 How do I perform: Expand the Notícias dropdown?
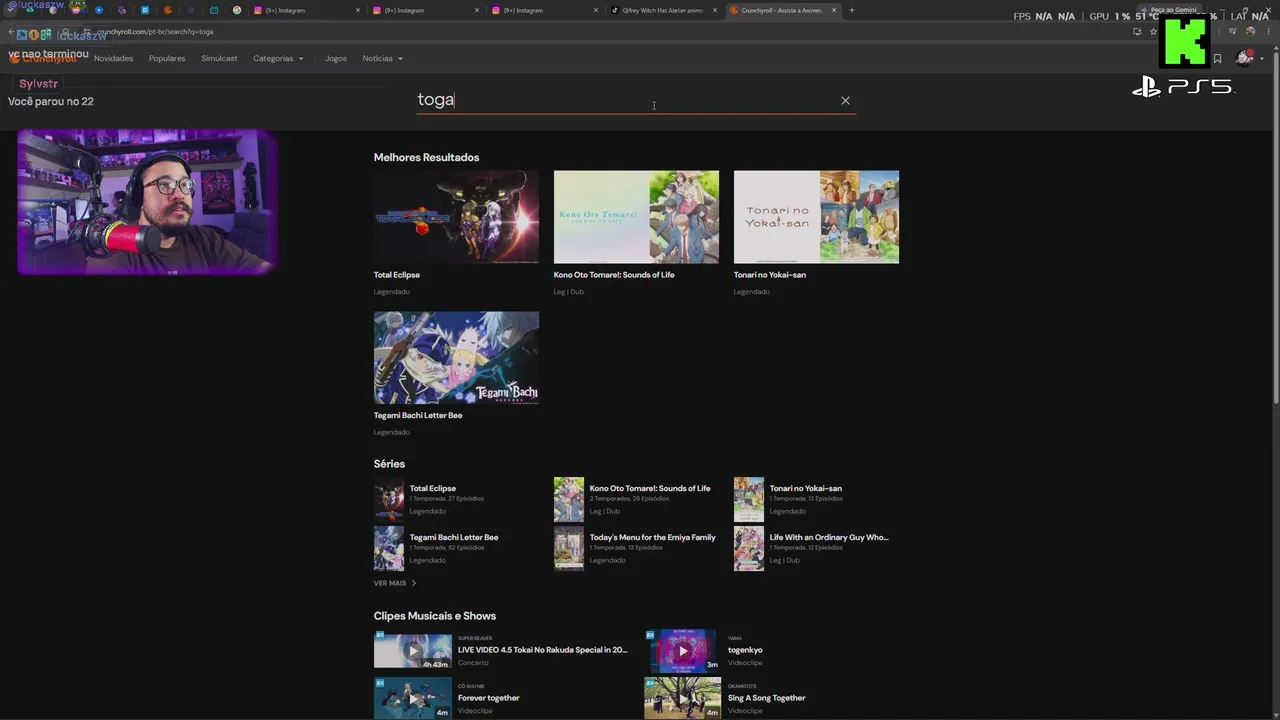coord(382,59)
